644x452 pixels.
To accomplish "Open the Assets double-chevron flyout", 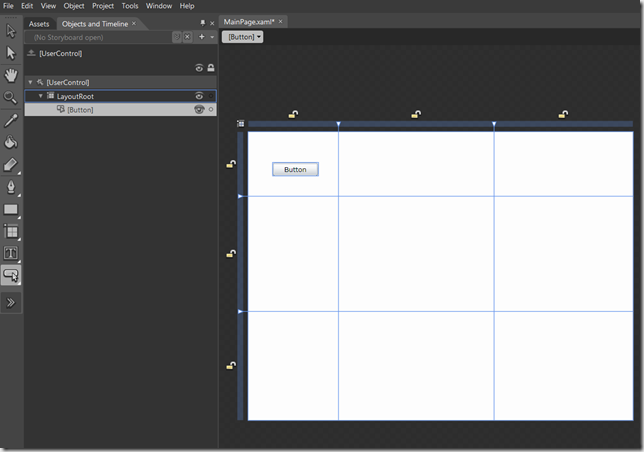I will point(11,303).
